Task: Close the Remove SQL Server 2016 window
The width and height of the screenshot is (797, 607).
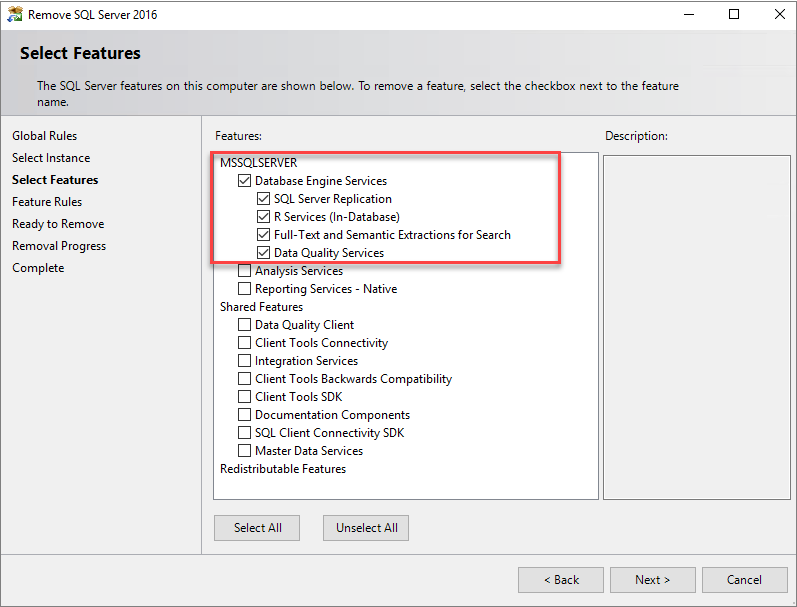Action: click(x=779, y=14)
